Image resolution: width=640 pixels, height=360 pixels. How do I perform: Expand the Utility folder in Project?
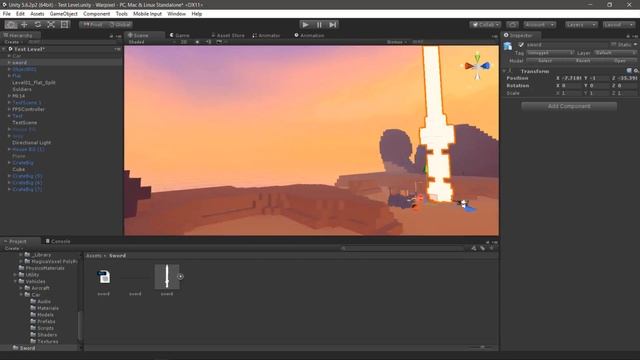pyautogui.click(x=15, y=275)
